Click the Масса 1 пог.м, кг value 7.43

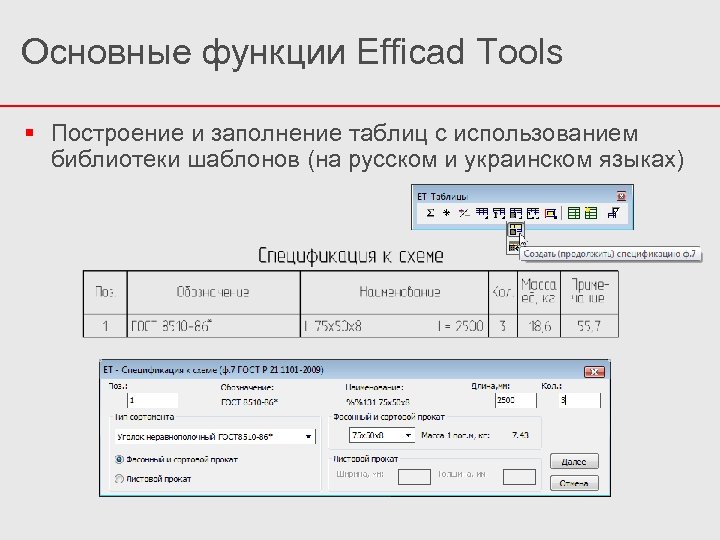[x=520, y=435]
